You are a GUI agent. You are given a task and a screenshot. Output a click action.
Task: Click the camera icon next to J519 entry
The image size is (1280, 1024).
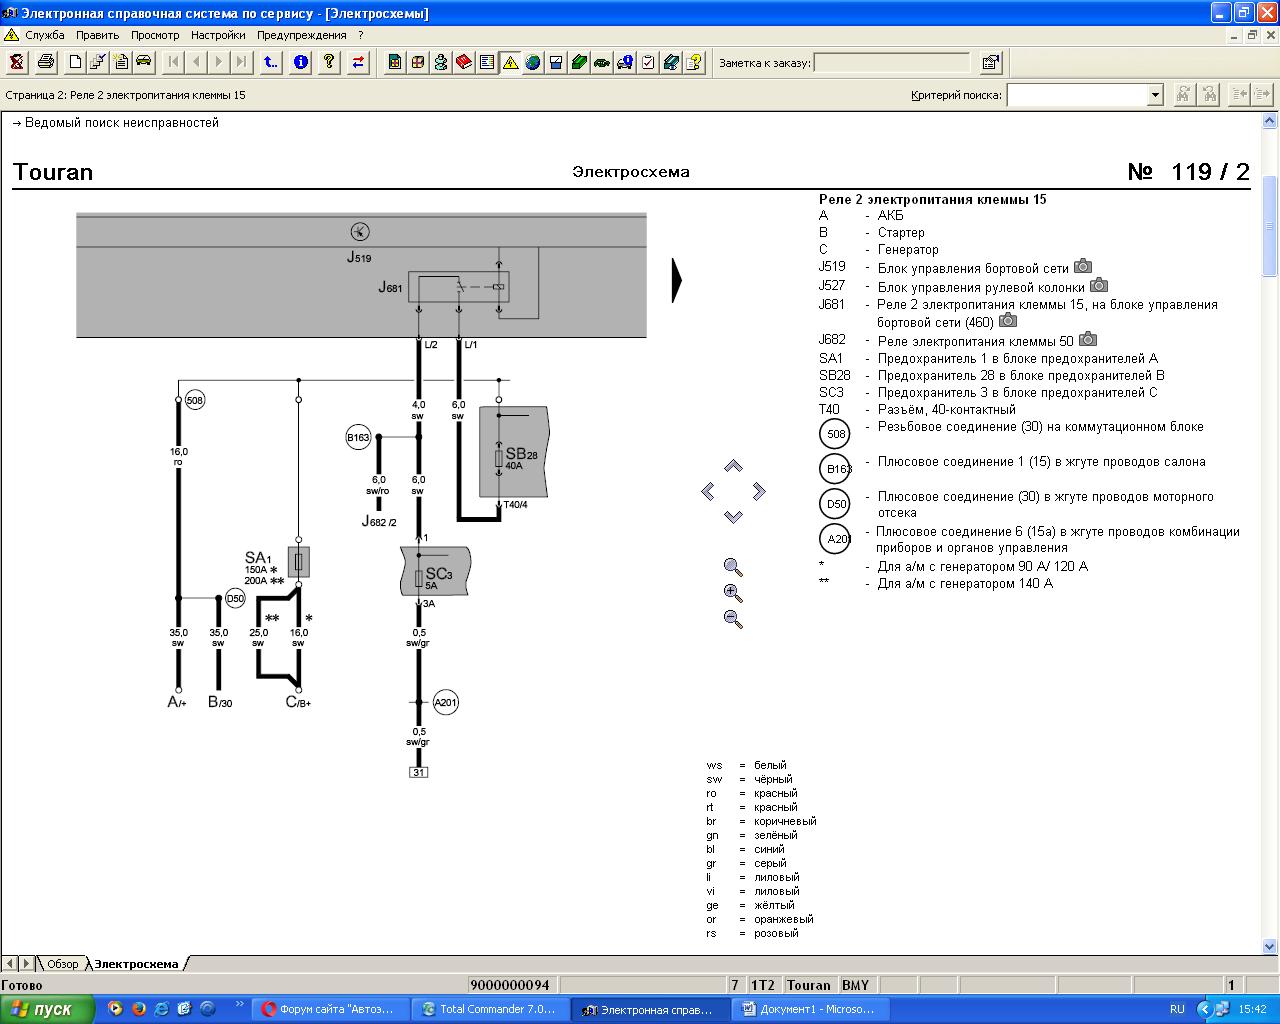coord(1083,266)
